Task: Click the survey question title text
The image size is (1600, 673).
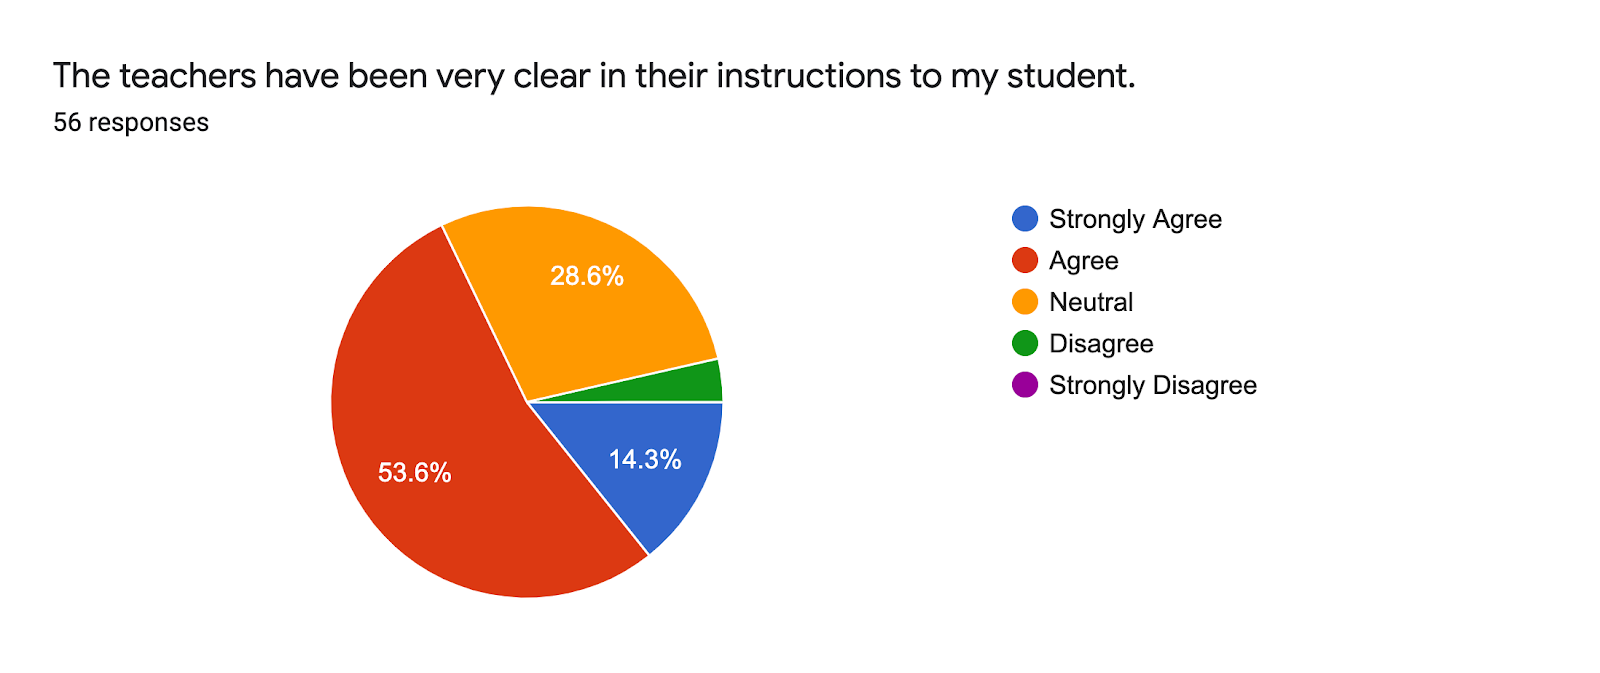Action: pyautogui.click(x=594, y=76)
